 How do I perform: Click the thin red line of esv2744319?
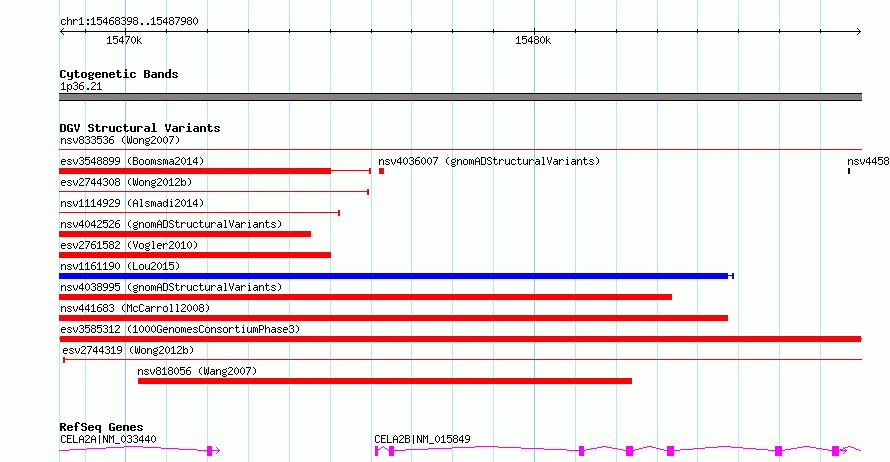point(462,360)
